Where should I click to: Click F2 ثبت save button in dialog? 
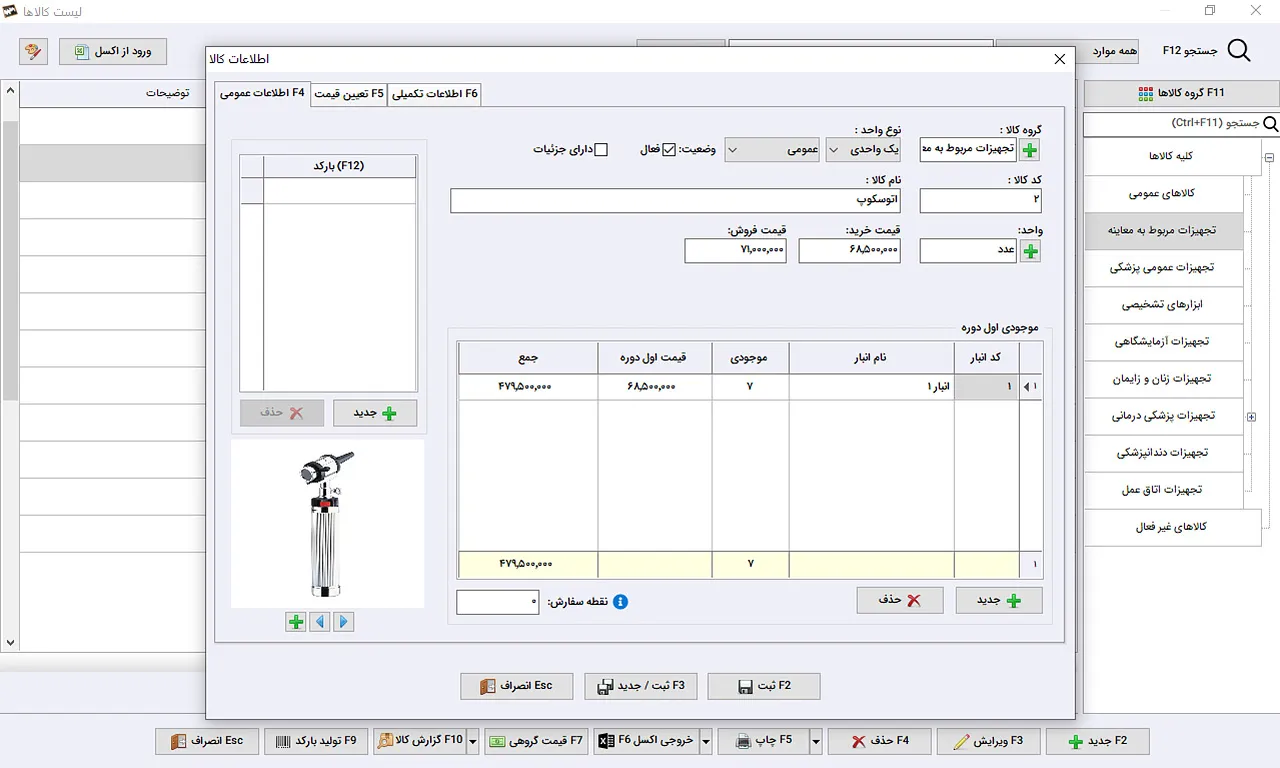click(763, 686)
